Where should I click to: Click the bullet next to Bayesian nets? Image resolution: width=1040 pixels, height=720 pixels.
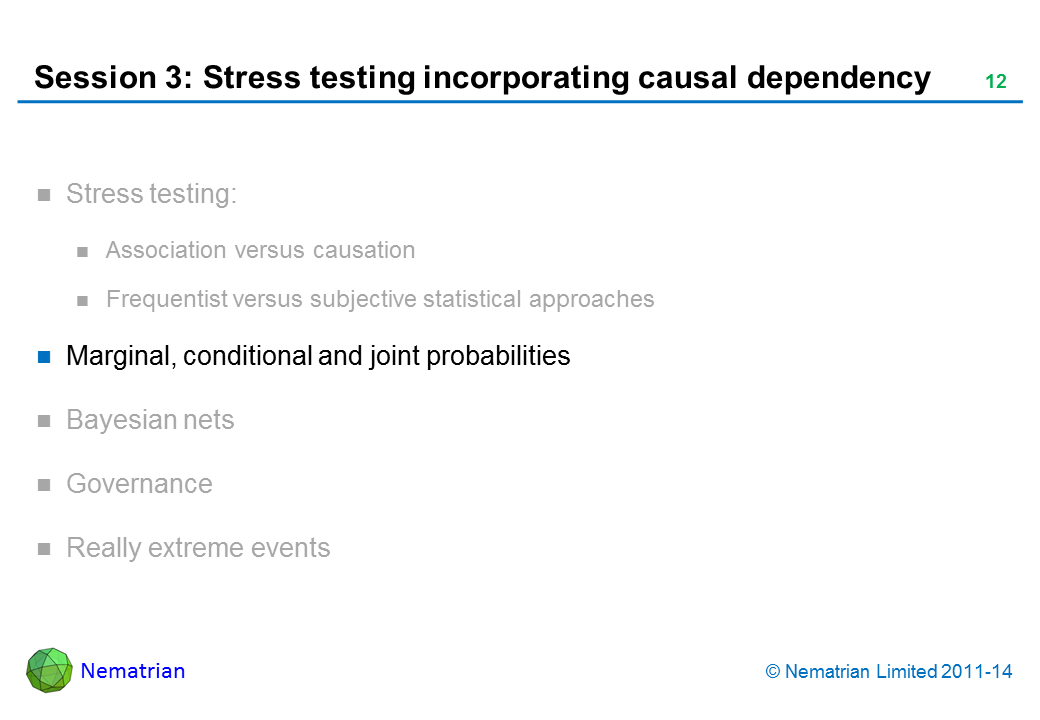tap(44, 421)
